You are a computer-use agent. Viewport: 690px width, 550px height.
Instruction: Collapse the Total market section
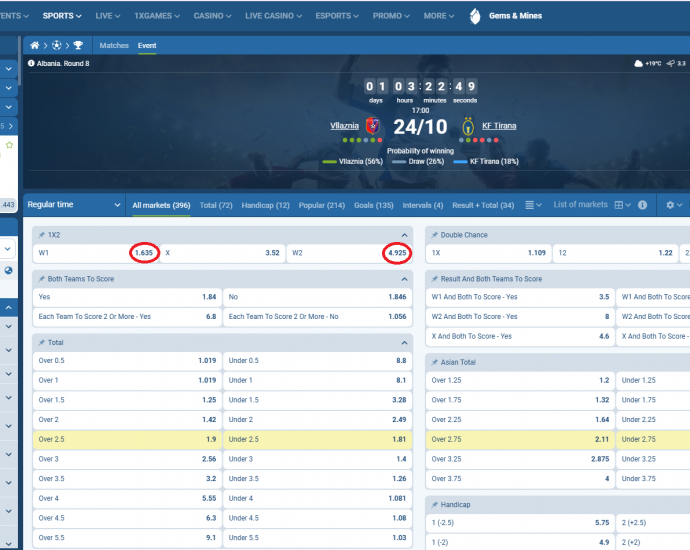pos(404,342)
